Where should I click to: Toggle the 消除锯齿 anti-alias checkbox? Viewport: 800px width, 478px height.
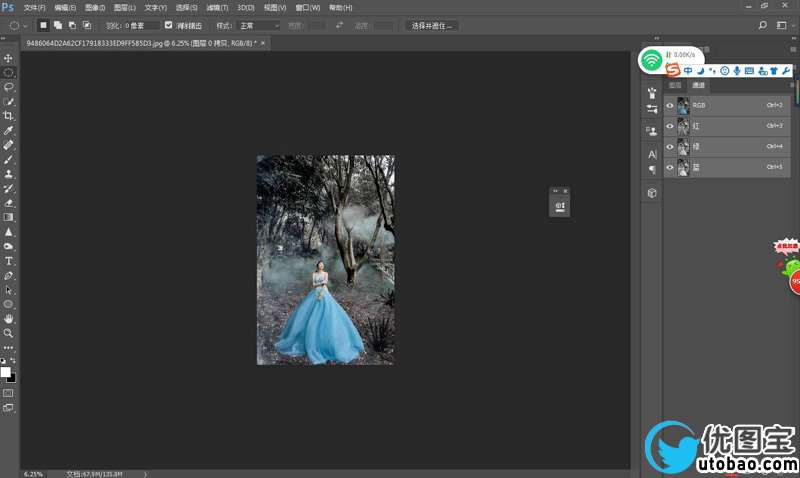point(168,25)
